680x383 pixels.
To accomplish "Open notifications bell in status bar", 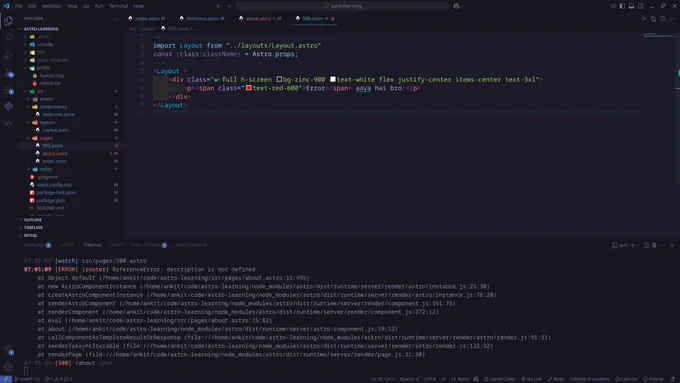I will 672,379.
